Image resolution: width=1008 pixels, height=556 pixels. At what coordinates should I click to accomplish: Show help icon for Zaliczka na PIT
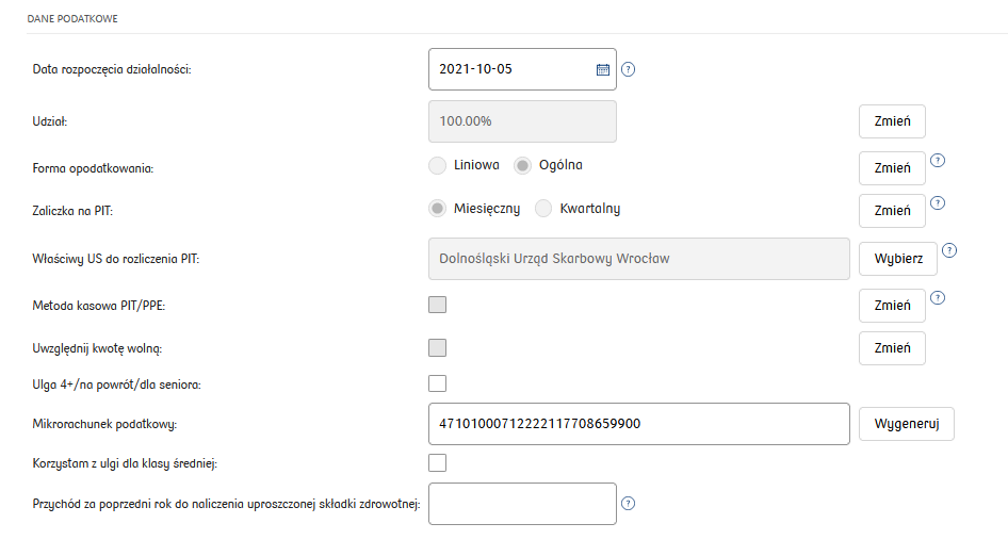(937, 203)
